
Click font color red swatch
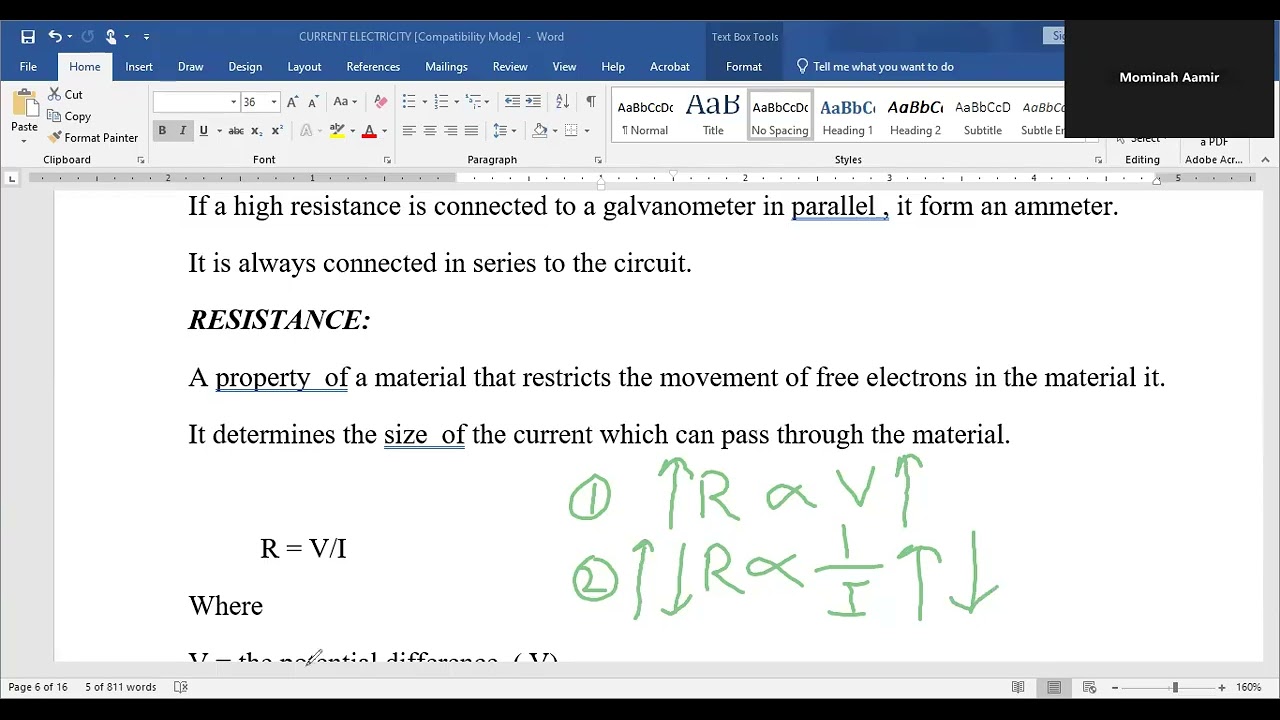coord(369,131)
